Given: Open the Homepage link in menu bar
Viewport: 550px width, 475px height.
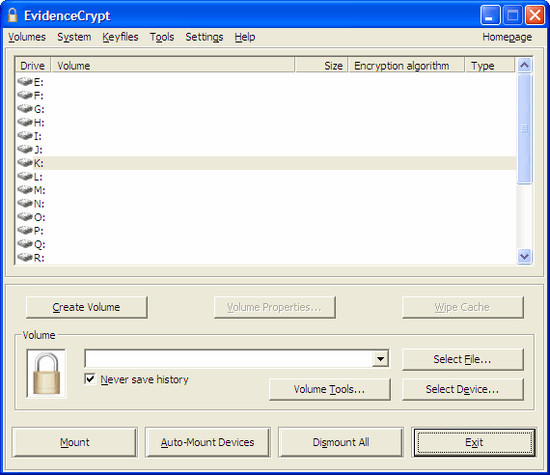Looking at the screenshot, I should tap(507, 37).
